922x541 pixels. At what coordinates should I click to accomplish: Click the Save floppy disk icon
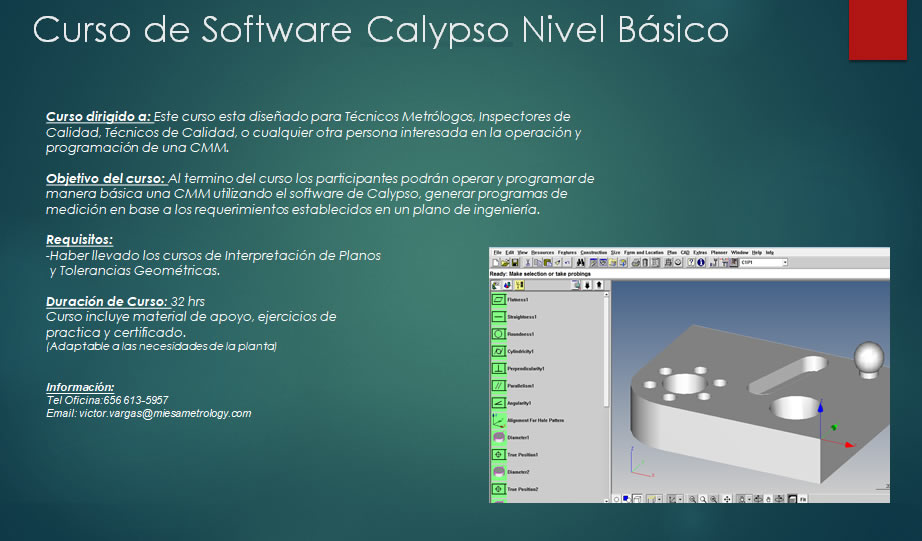tap(515, 262)
